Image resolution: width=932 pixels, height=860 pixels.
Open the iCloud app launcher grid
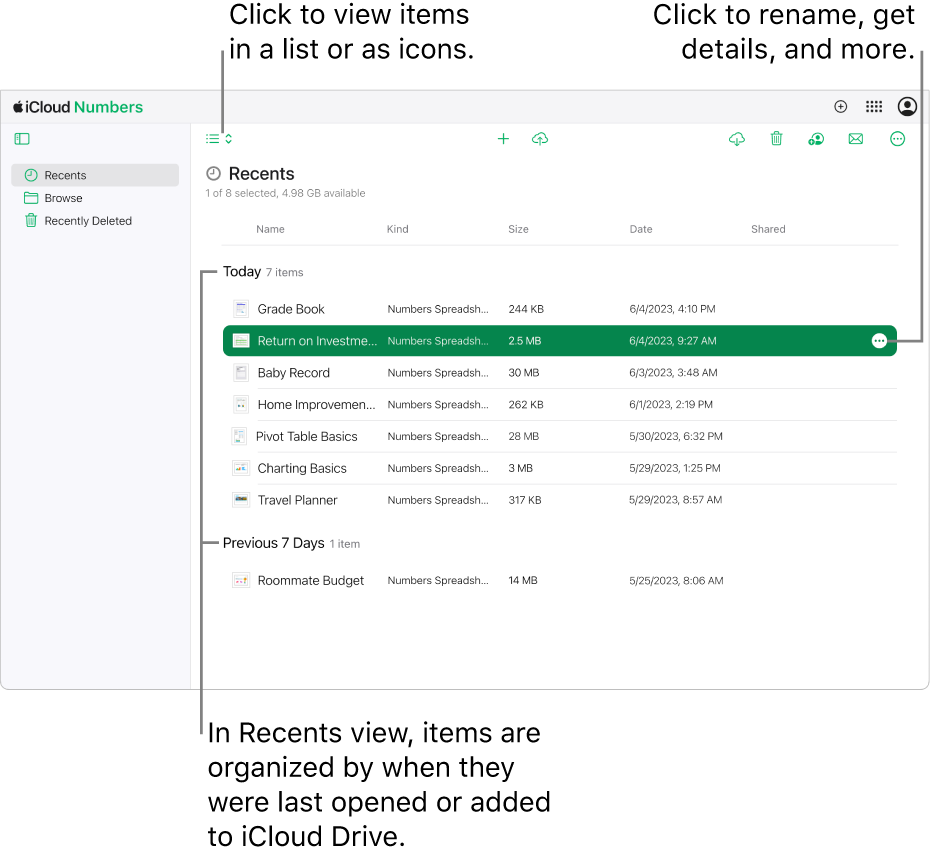pos(874,106)
